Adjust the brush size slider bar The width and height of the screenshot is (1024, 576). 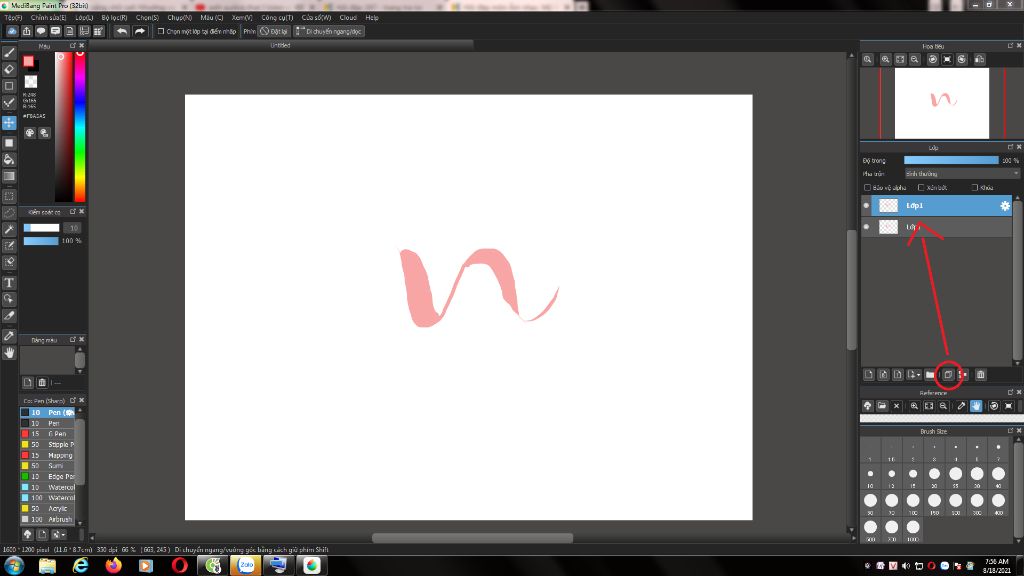tap(42, 228)
